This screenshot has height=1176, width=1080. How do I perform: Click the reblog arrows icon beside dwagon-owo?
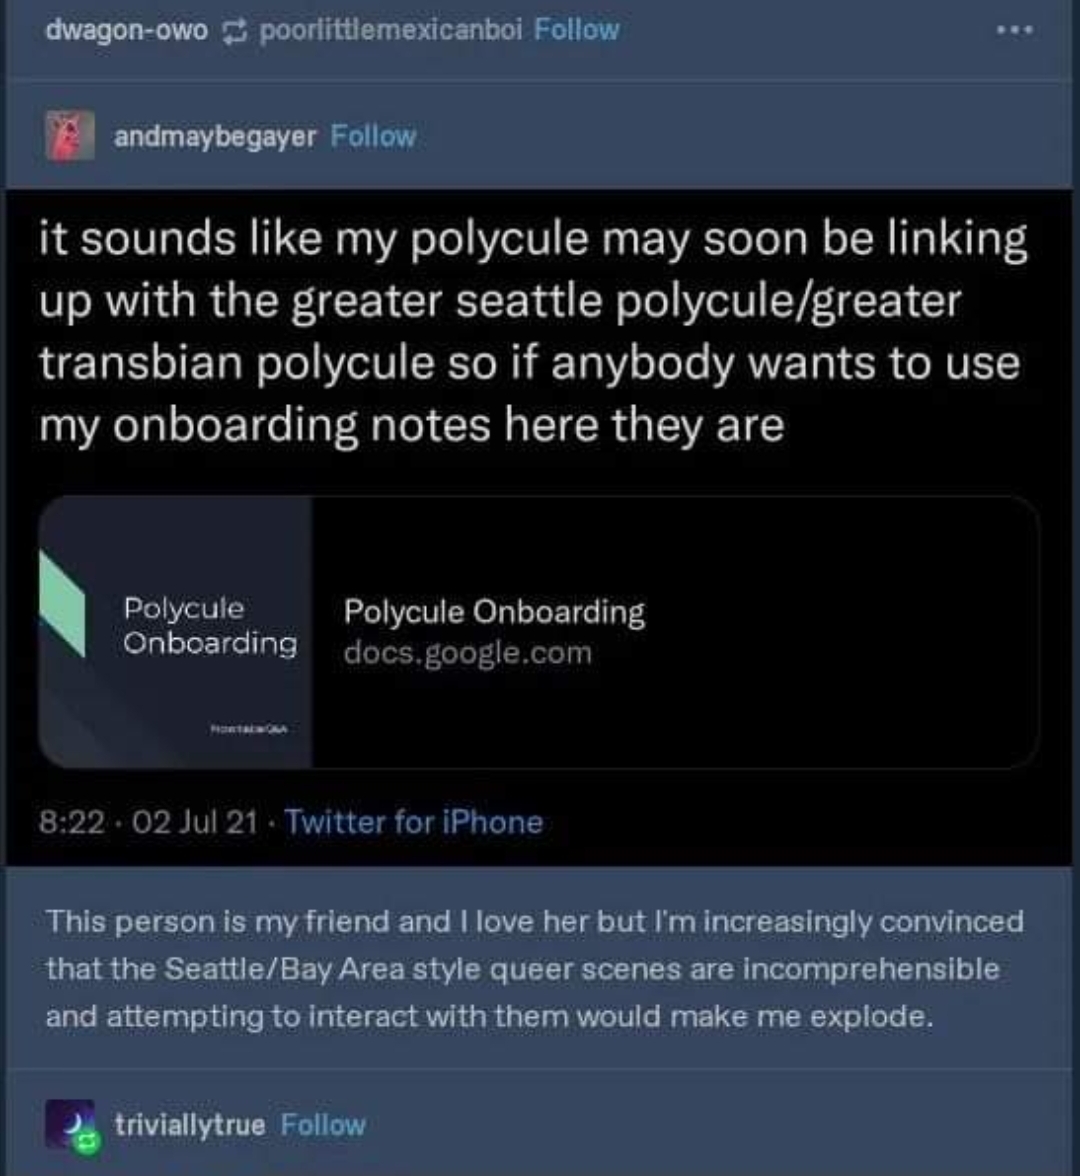click(x=234, y=32)
